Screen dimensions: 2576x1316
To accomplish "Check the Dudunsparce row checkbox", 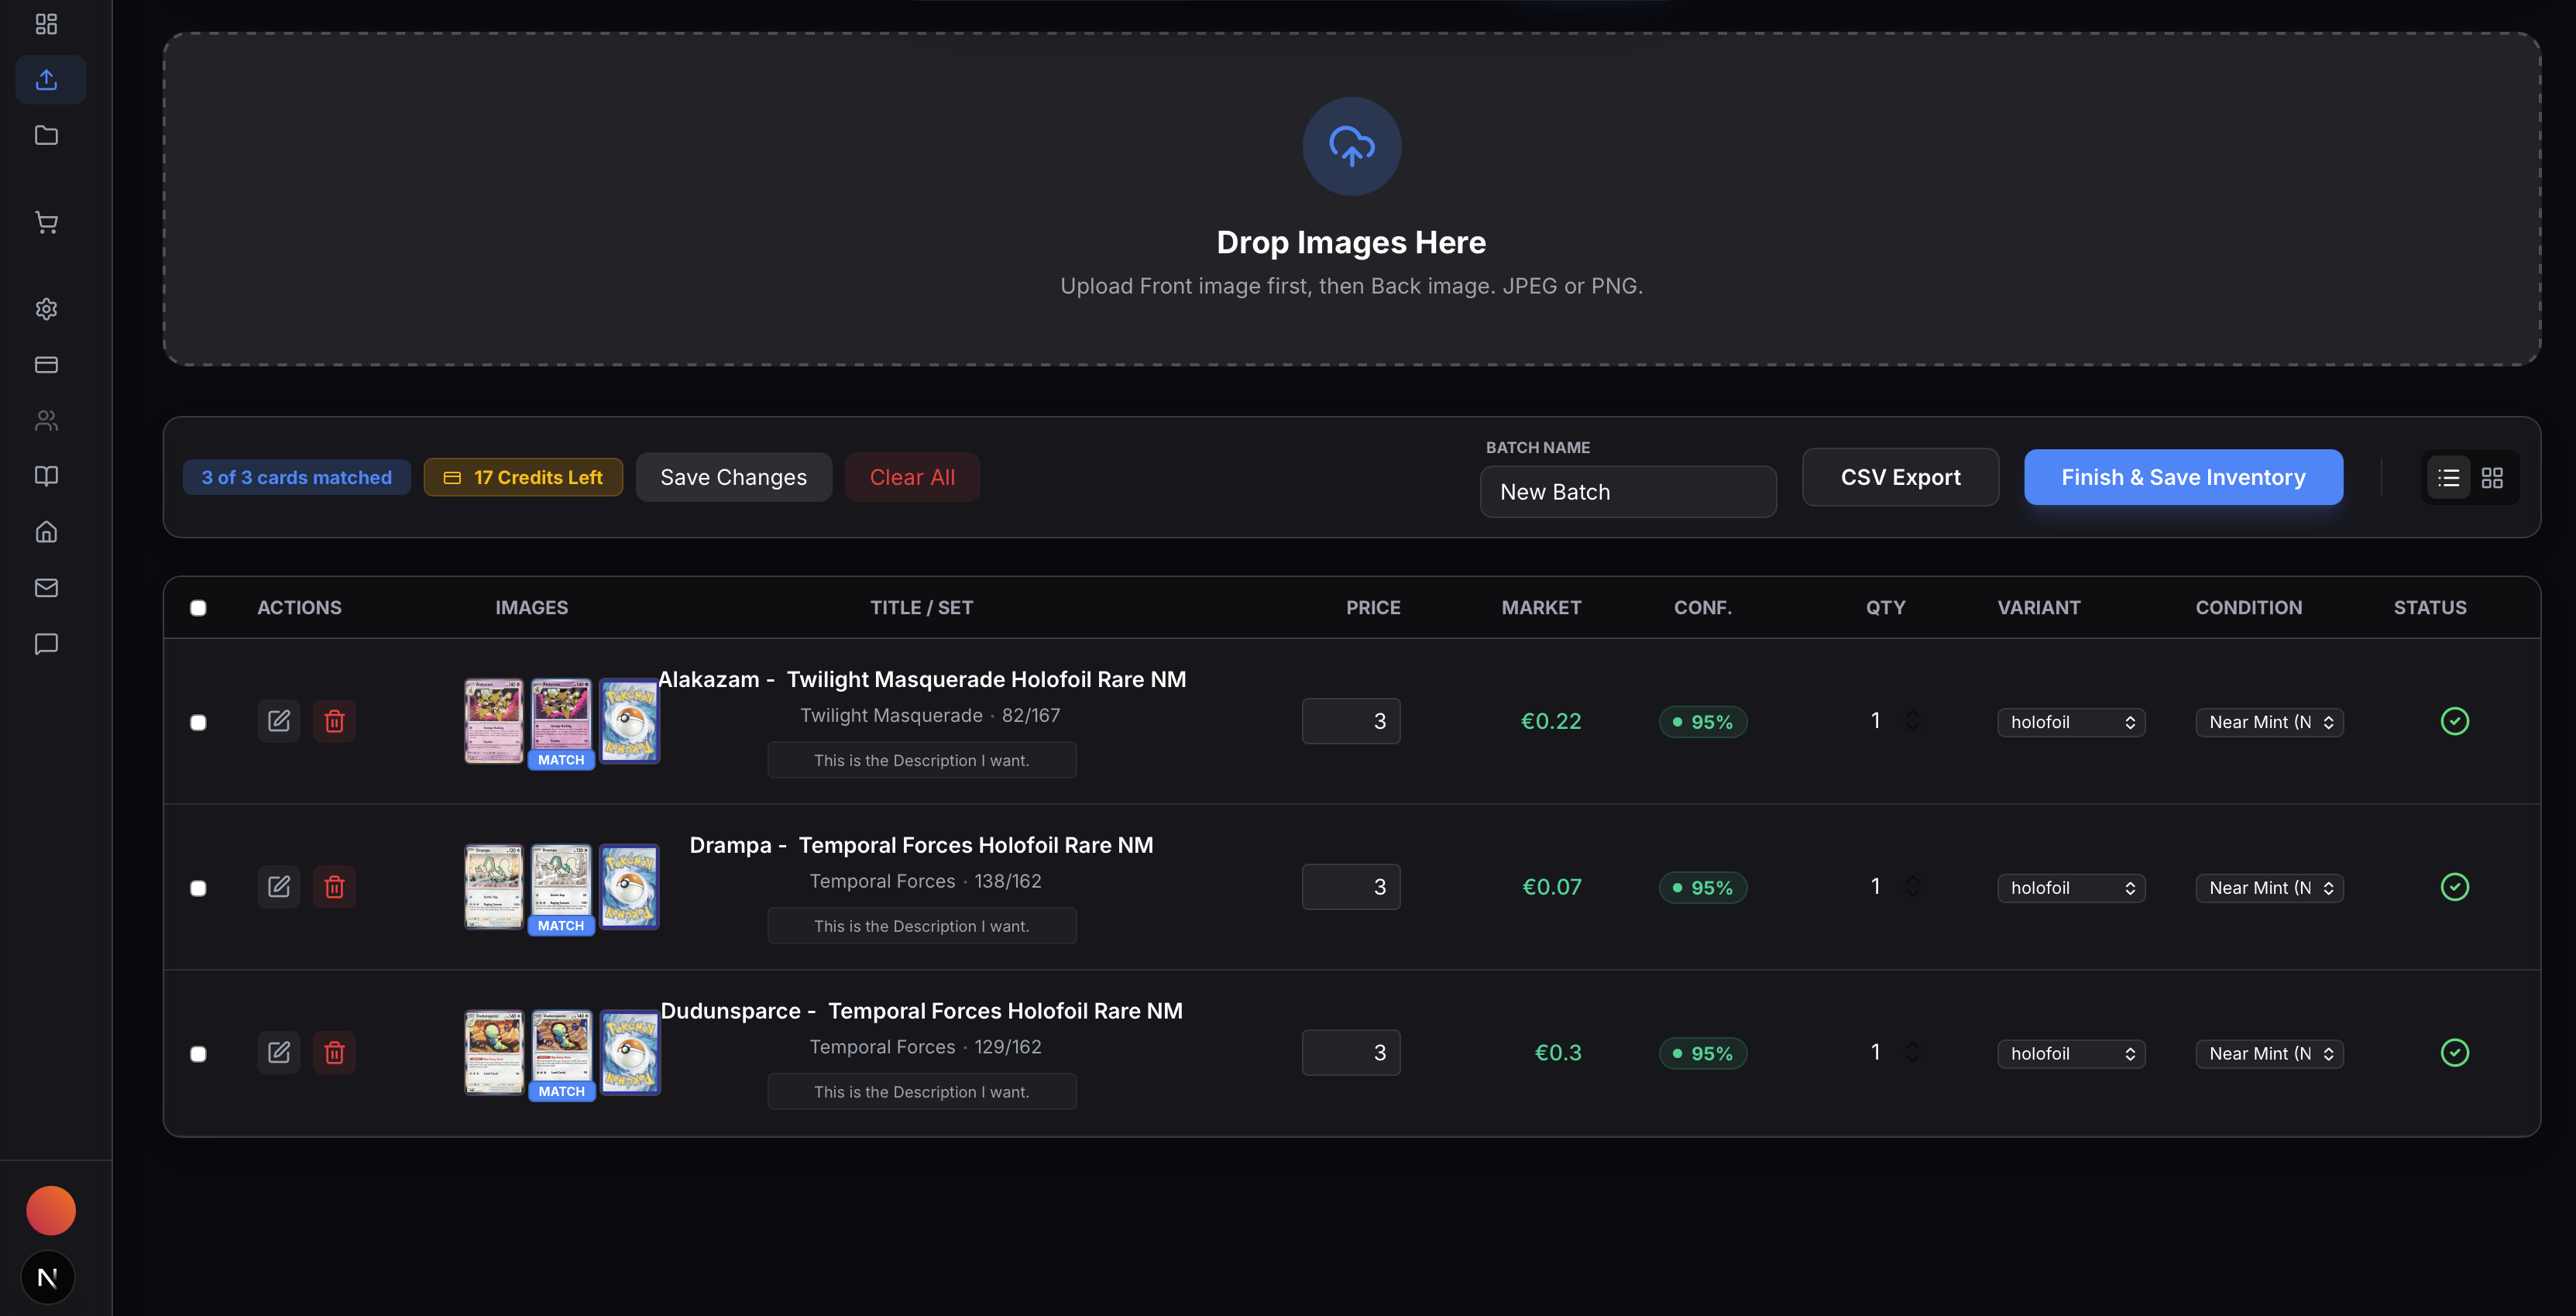I will [198, 1054].
